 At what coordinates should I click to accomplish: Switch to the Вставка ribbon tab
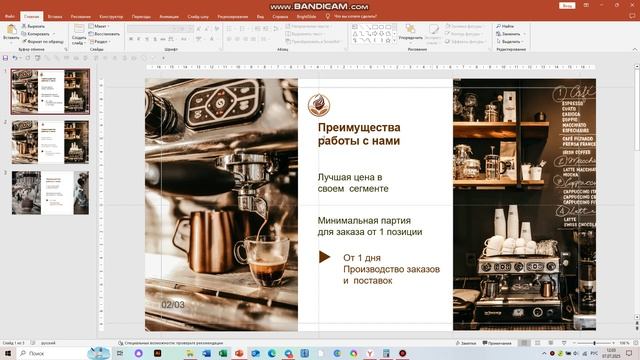click(x=55, y=17)
